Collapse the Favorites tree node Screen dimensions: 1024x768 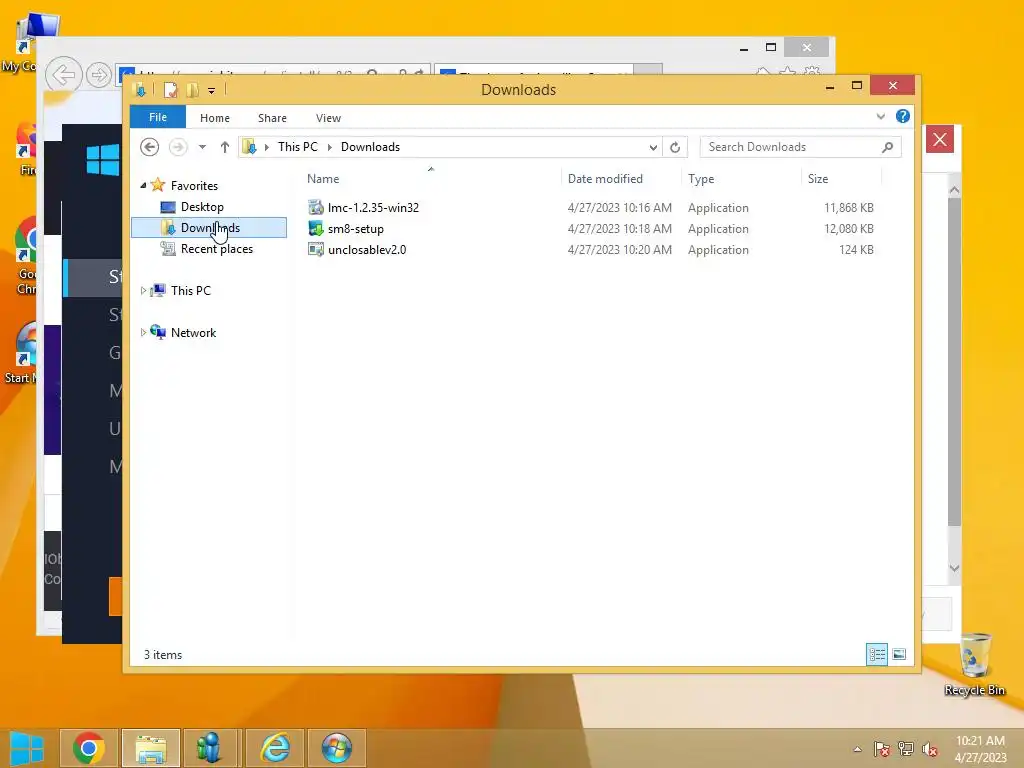143,185
